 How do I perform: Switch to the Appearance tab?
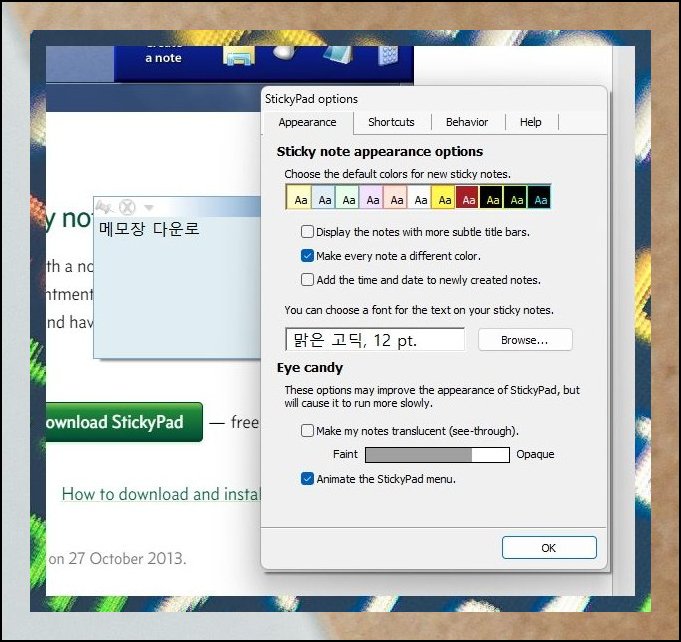coord(307,122)
